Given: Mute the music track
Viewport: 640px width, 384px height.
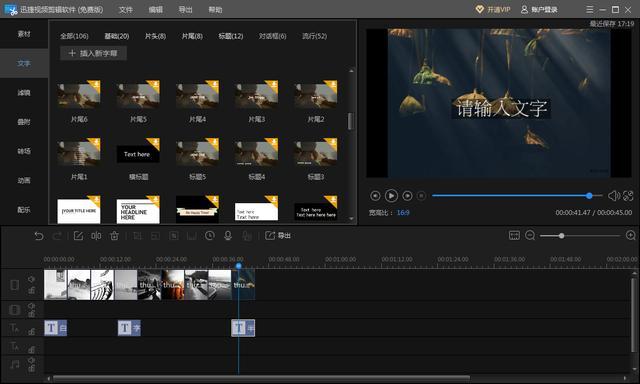Looking at the screenshot, I should tap(31, 360).
